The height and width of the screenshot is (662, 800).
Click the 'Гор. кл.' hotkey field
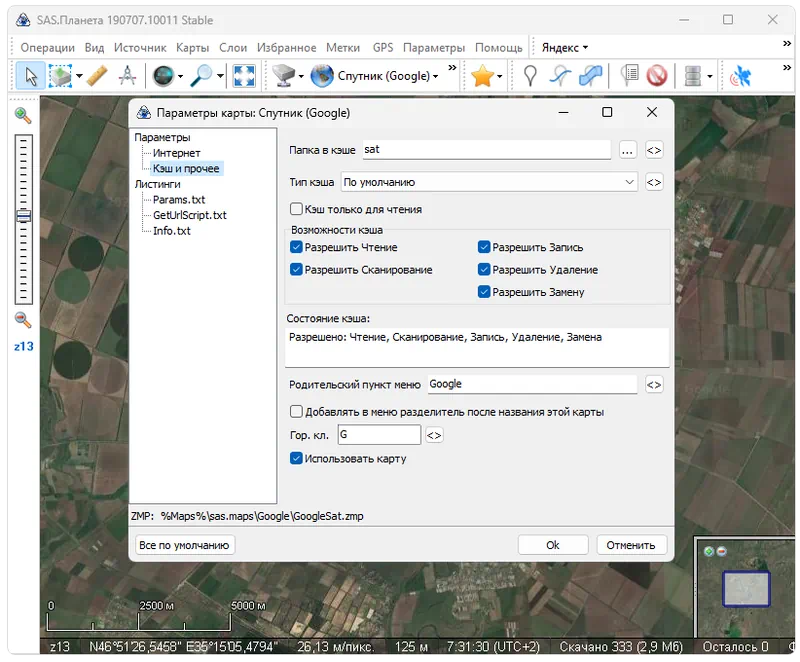tap(379, 435)
